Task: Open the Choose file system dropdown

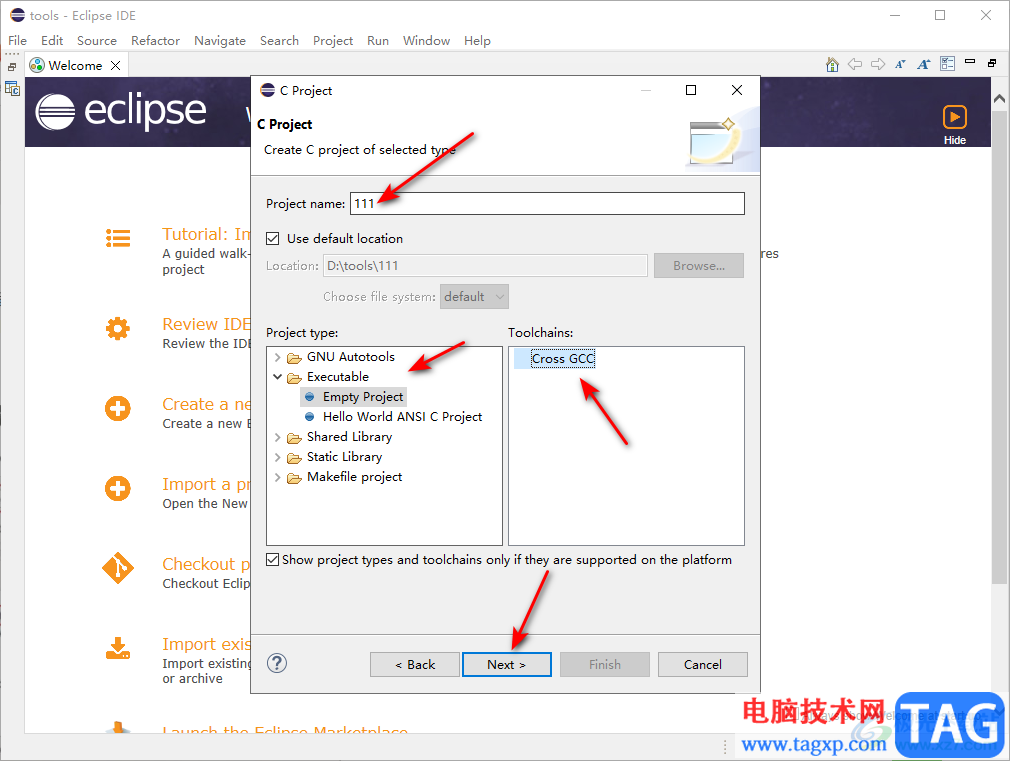Action: 474,297
